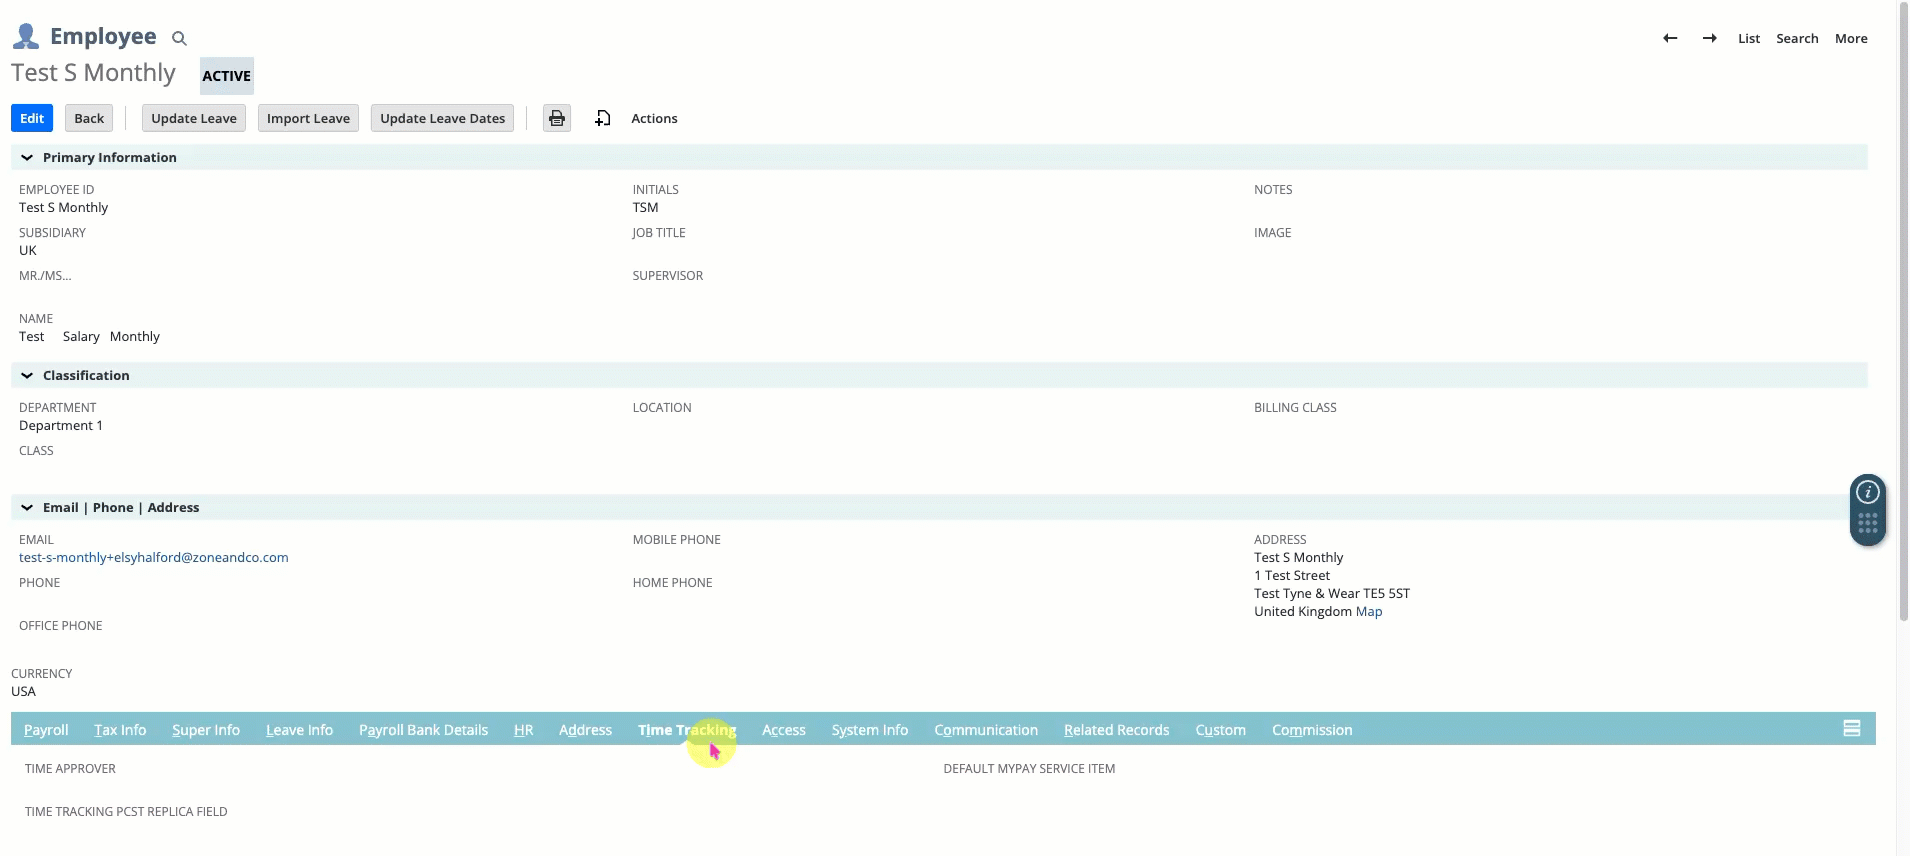This screenshot has width=1910, height=856.
Task: Toggle the subtab layout icon at right
Action: (1852, 729)
